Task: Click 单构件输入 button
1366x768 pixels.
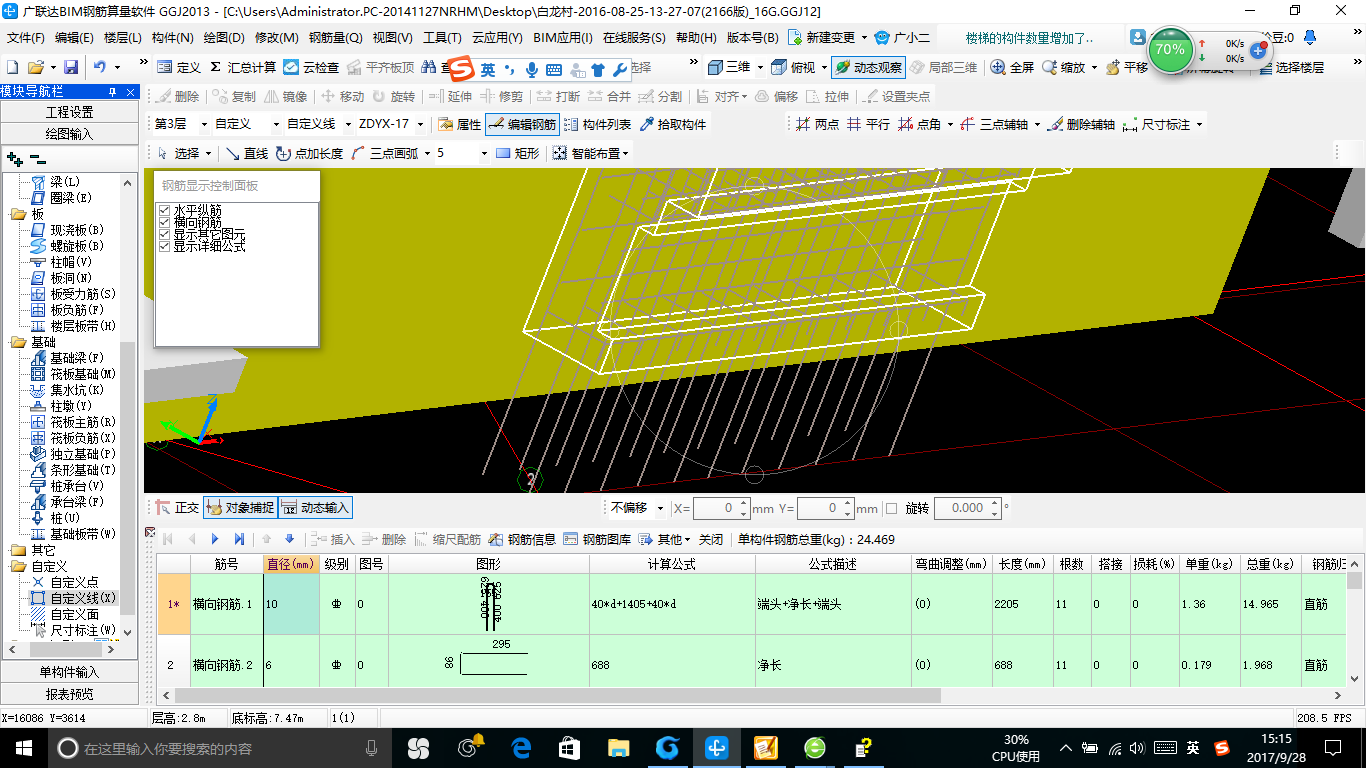Action: tap(70, 672)
